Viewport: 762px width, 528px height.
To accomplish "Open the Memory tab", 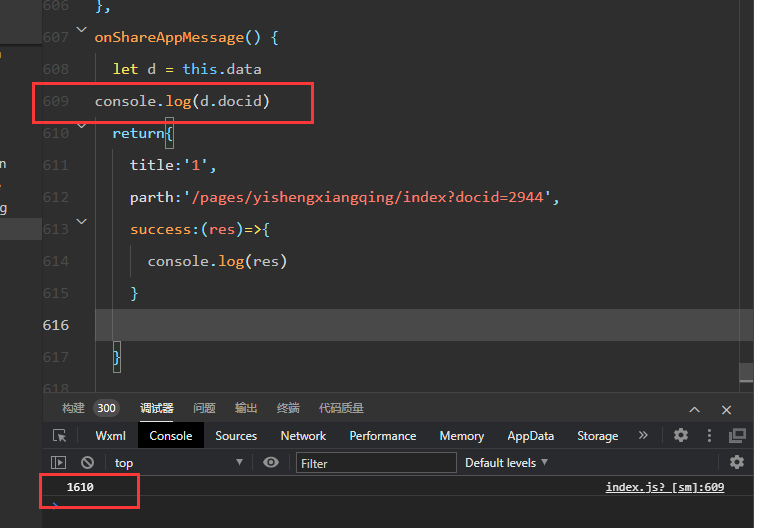I will (x=462, y=436).
